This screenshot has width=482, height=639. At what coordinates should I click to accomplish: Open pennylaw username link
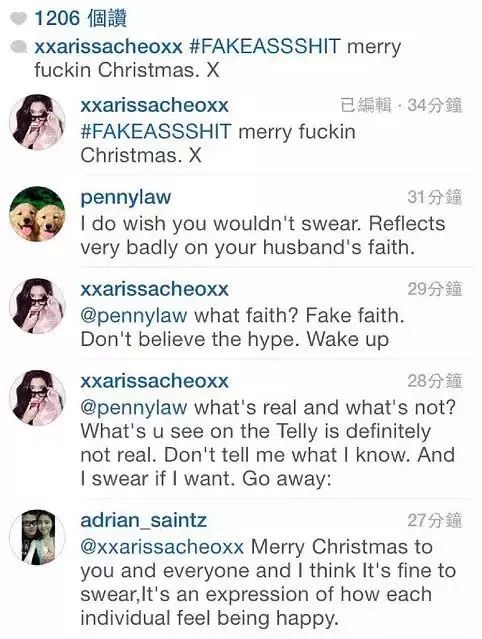tap(126, 198)
